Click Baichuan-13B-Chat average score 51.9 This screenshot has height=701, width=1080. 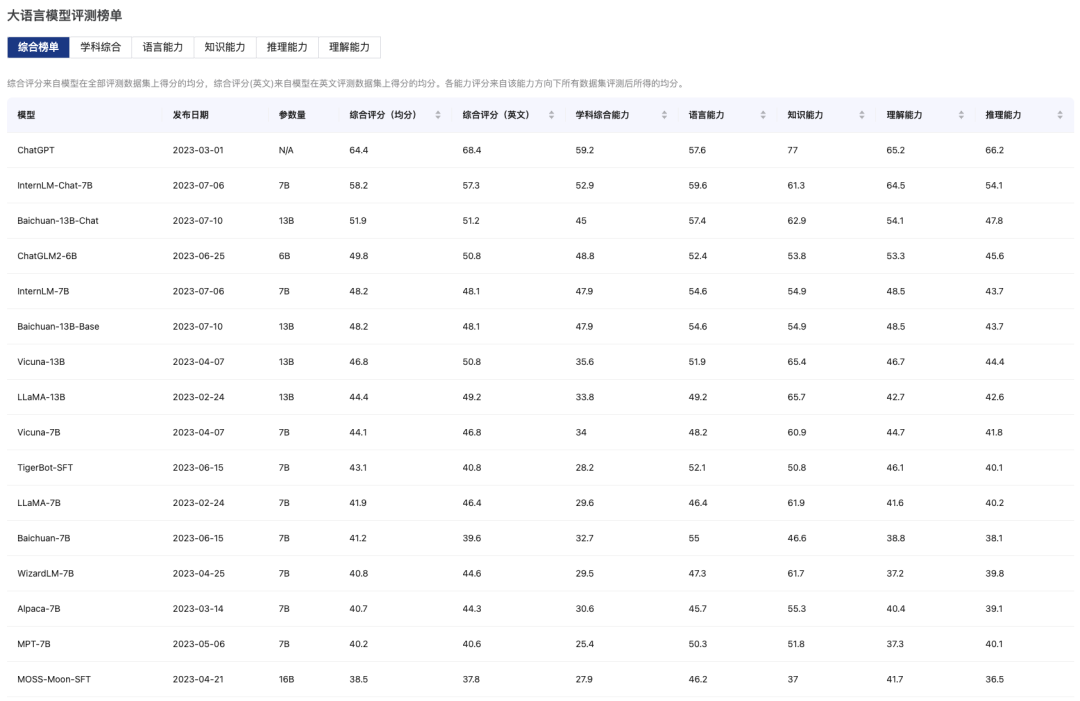358,220
